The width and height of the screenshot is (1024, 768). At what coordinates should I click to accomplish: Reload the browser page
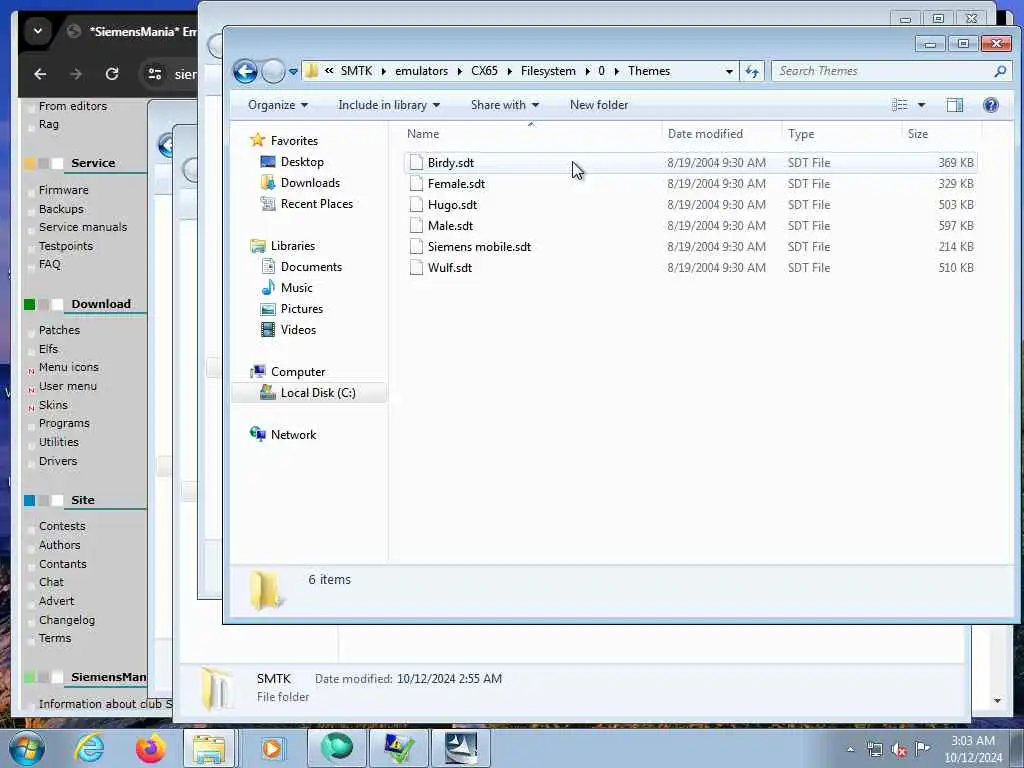[x=112, y=74]
